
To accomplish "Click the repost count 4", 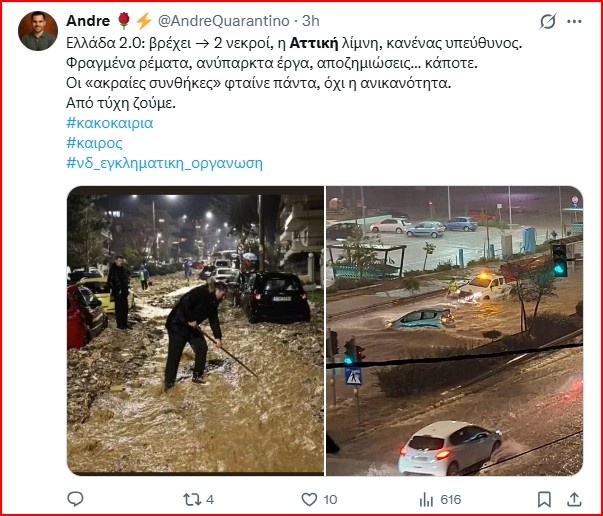I will click(210, 499).
